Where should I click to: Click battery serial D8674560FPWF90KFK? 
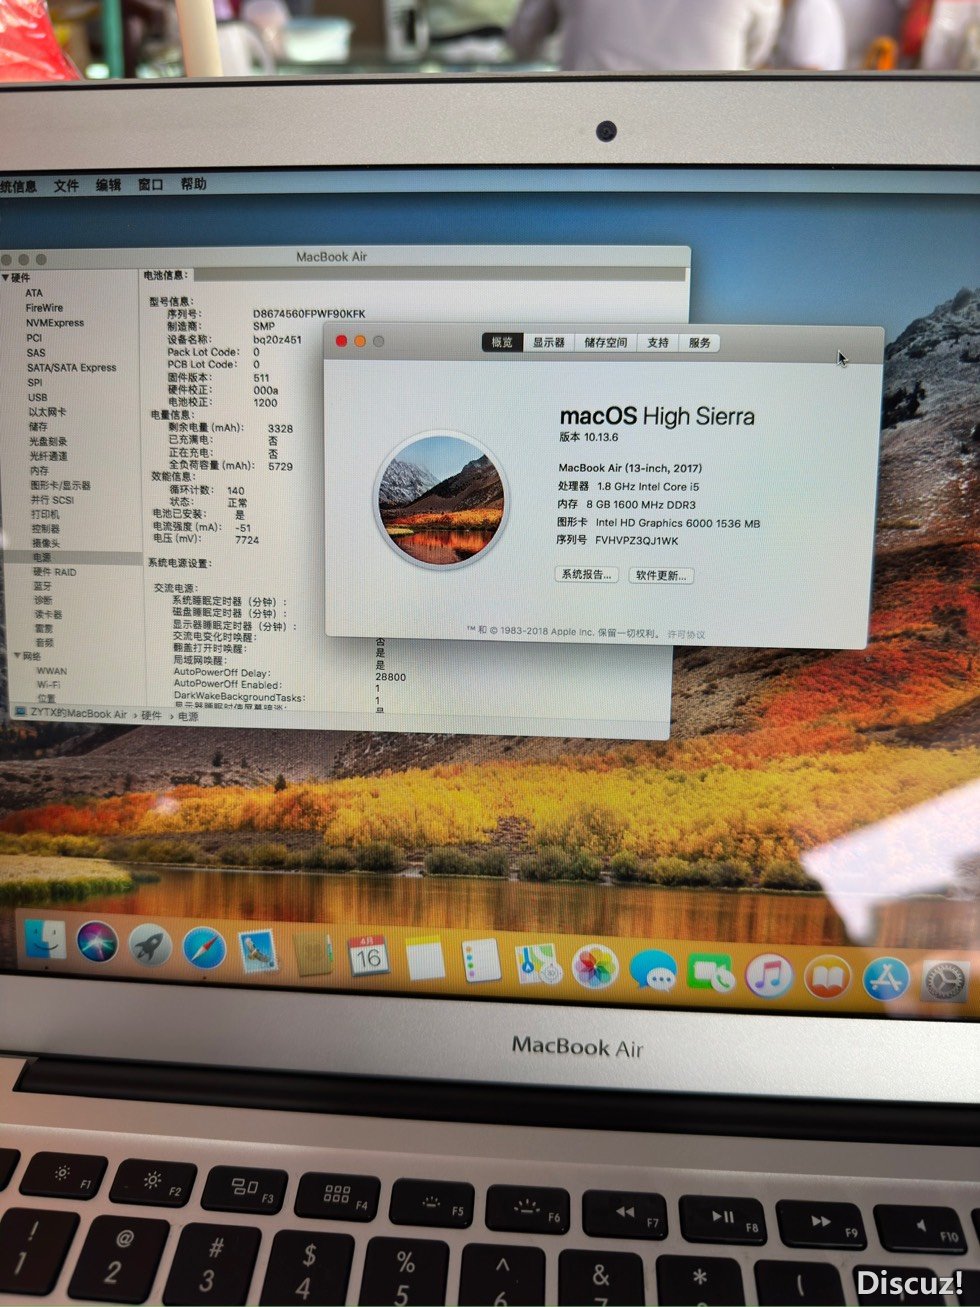pos(309,314)
